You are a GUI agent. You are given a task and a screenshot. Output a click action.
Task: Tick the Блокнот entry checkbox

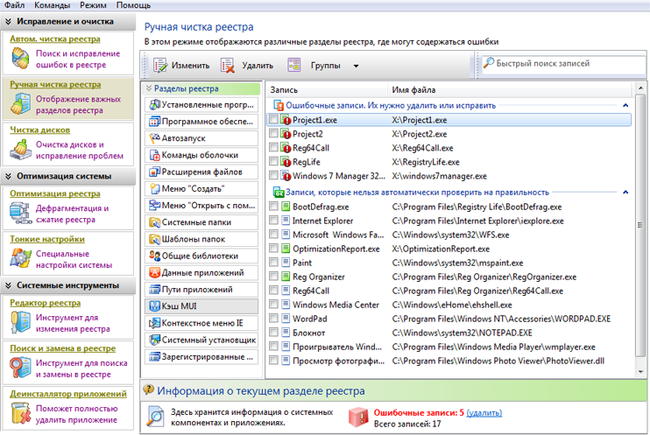coord(273,332)
